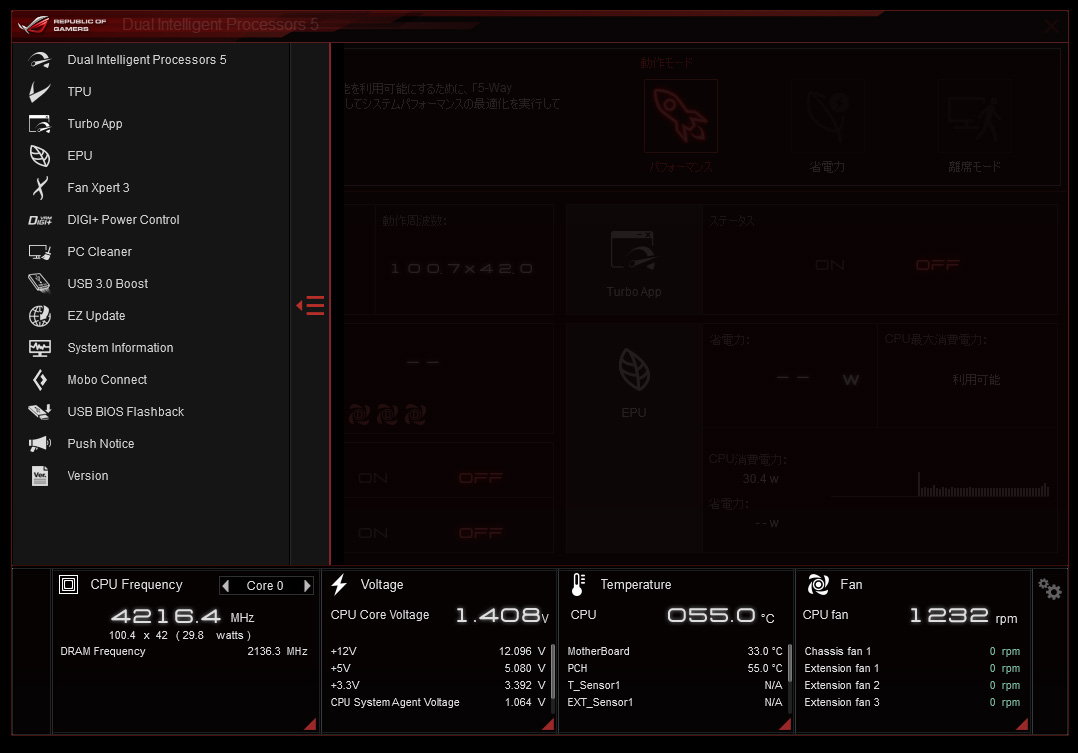Viewport: 1078px width, 753px height.
Task: Open the Fan Xpert 3 menu entry
Action: tap(98, 188)
